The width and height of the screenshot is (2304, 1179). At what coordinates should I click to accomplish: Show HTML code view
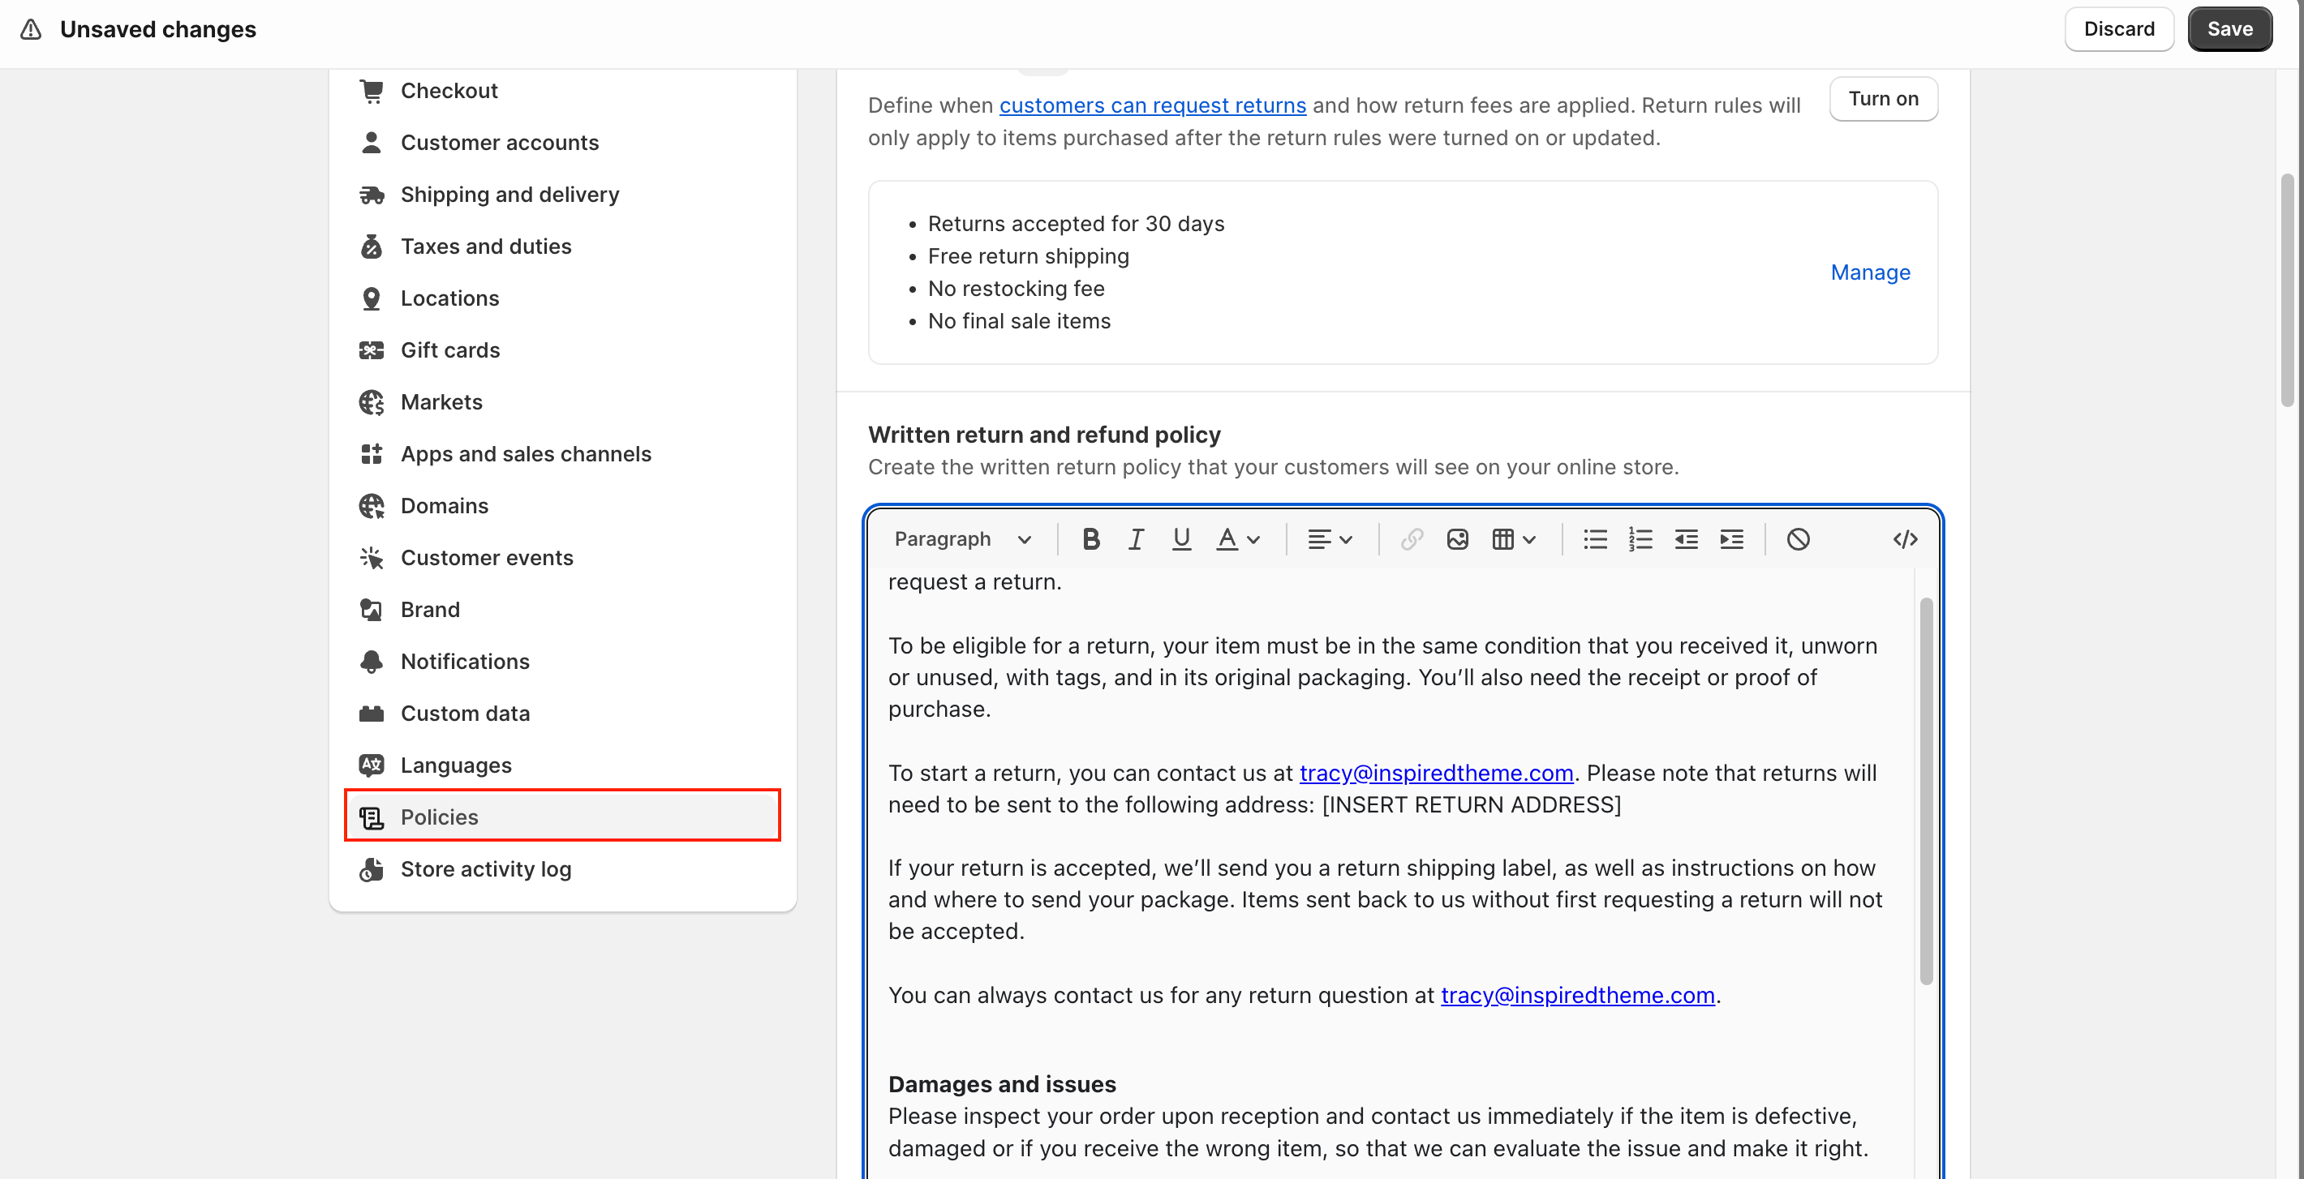[x=1905, y=539]
